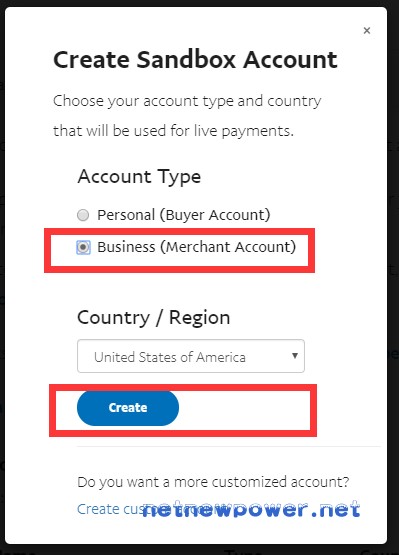399x555 pixels.
Task: Click the 'Choose your account type and country' text
Action: (x=187, y=102)
